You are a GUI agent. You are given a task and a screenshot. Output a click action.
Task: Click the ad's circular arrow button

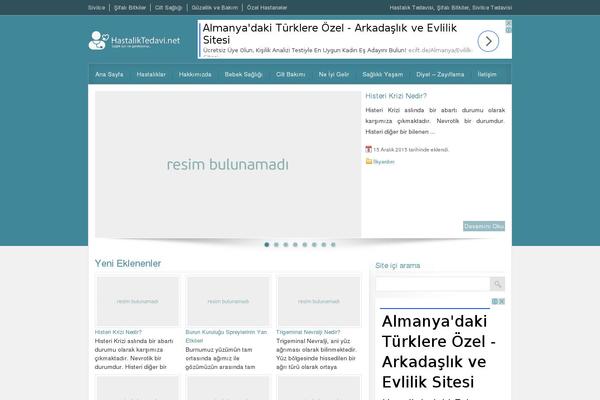coord(486,41)
